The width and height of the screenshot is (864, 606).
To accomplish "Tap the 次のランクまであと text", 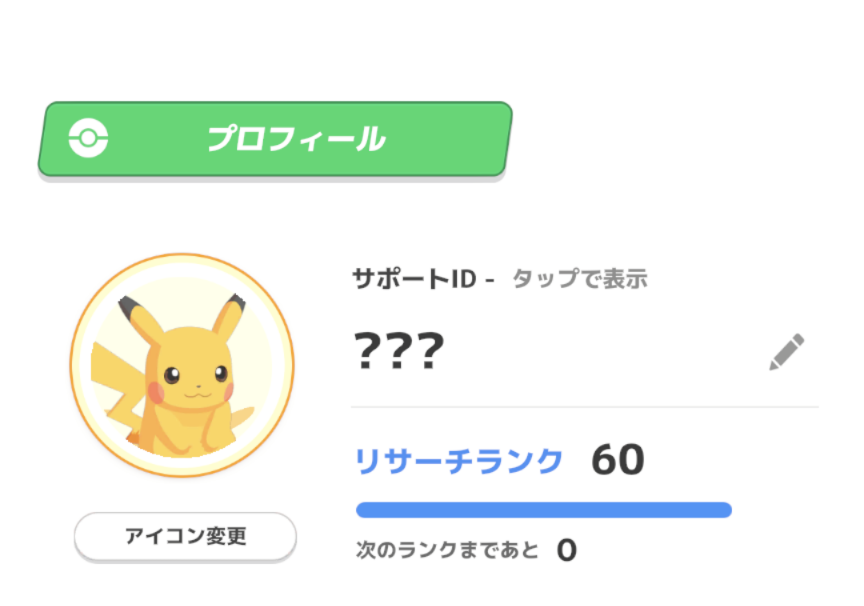I will pyautogui.click(x=447, y=550).
